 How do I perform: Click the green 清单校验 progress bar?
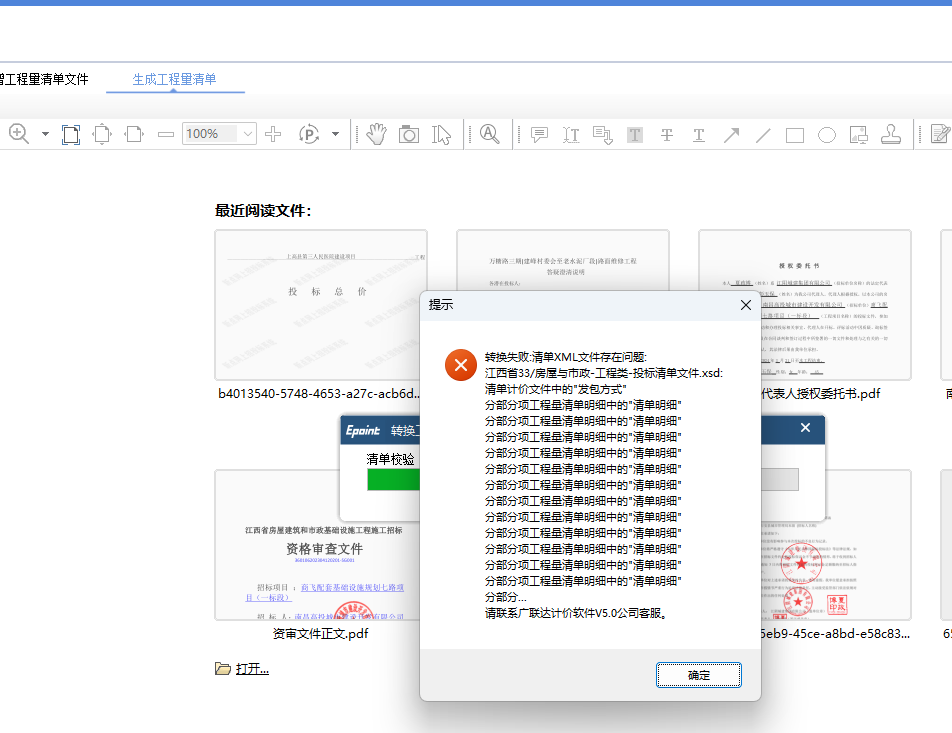393,479
